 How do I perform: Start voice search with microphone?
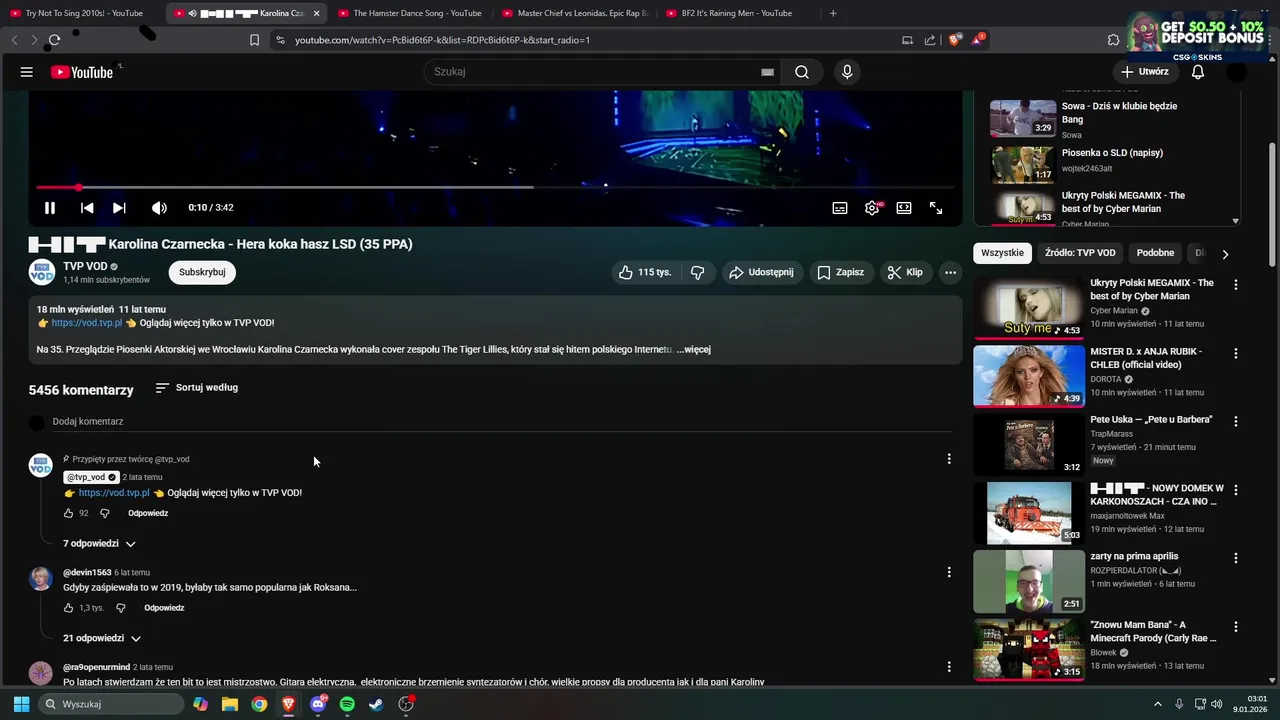coord(847,72)
